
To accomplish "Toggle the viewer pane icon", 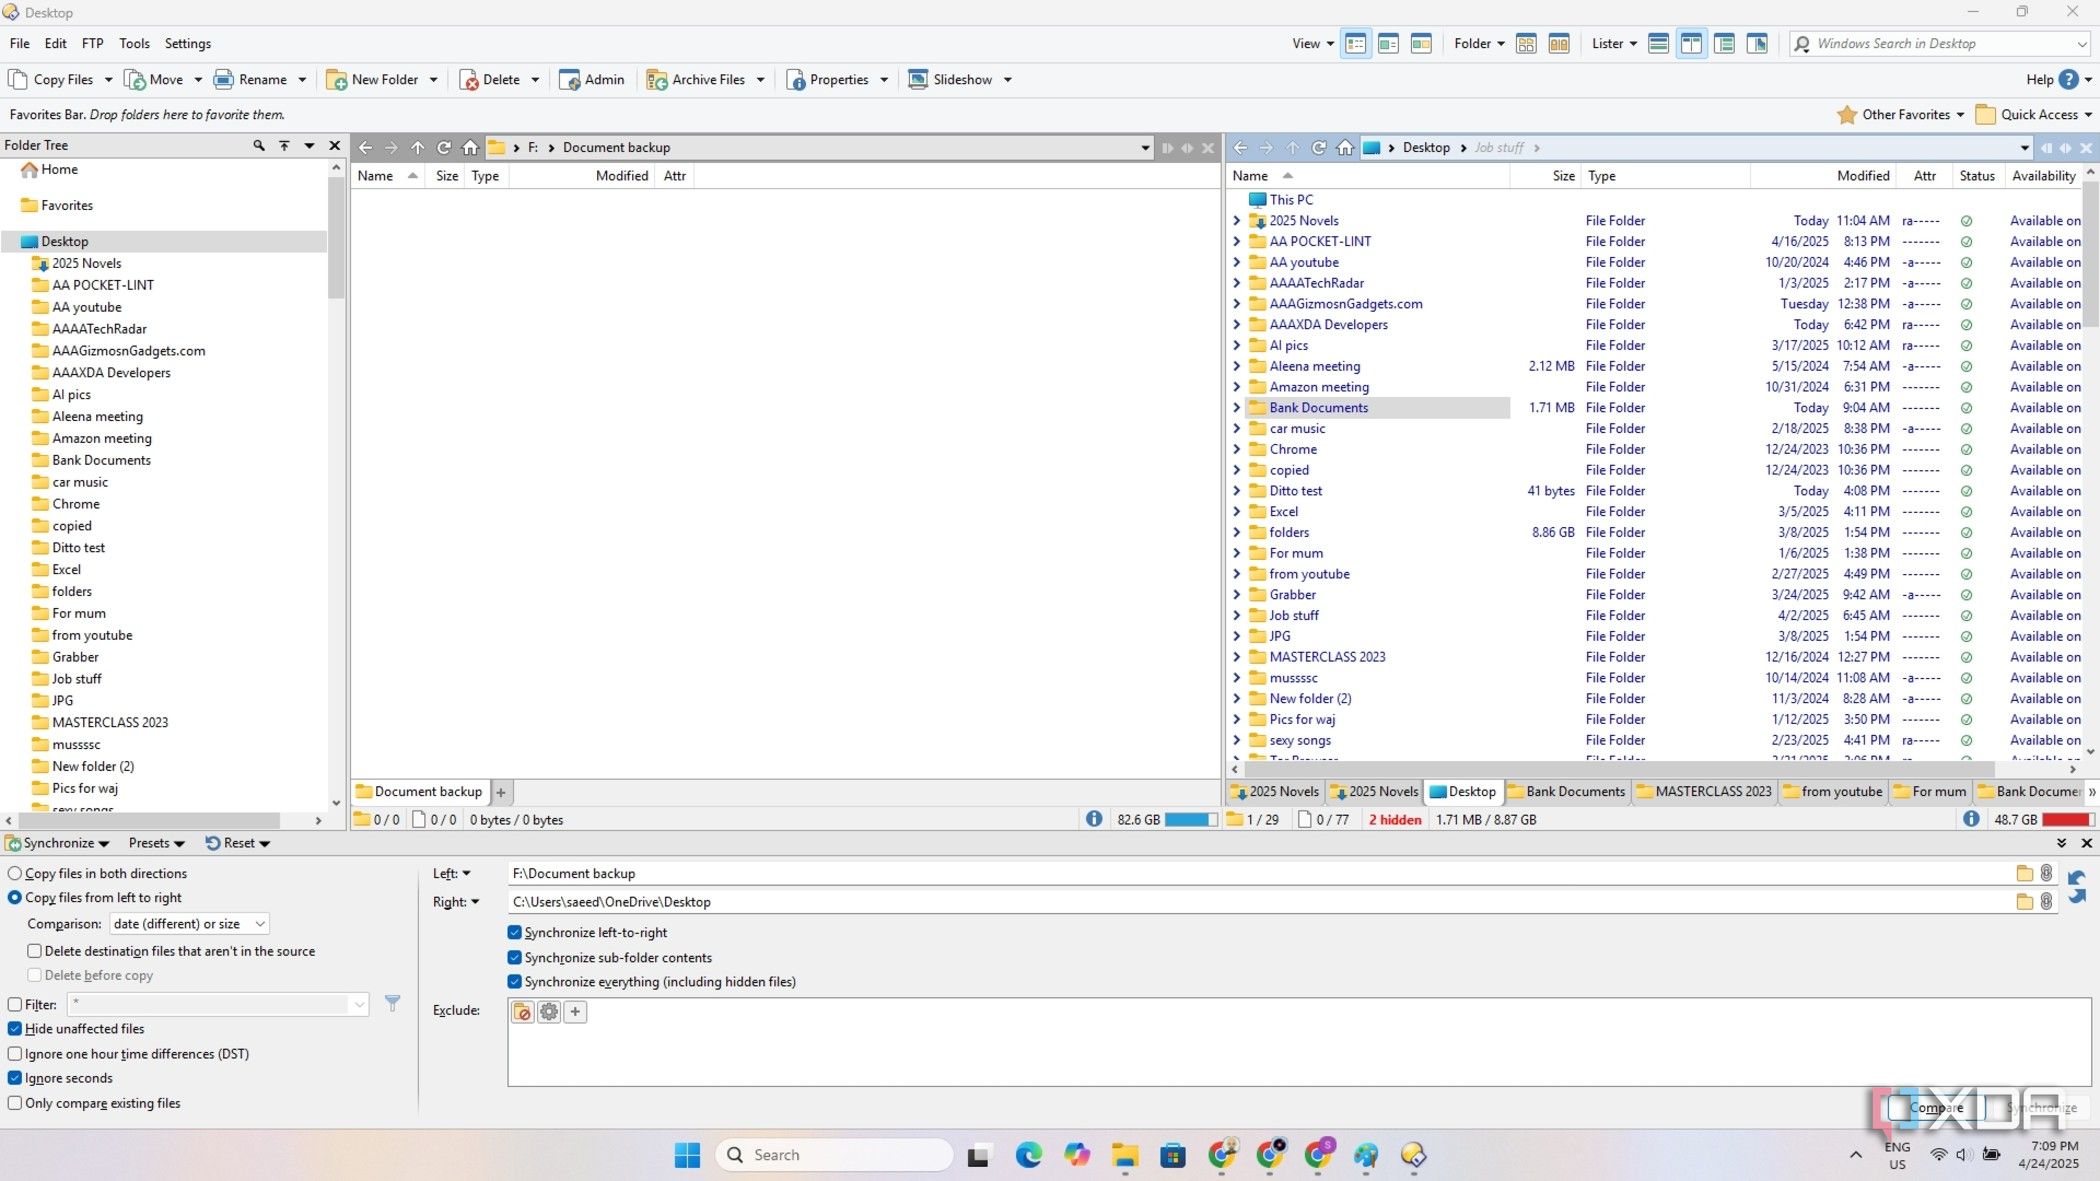I will tap(1757, 44).
